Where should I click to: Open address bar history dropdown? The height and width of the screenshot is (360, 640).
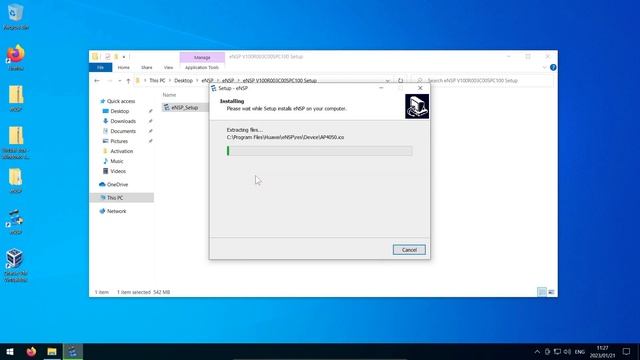[387, 81]
